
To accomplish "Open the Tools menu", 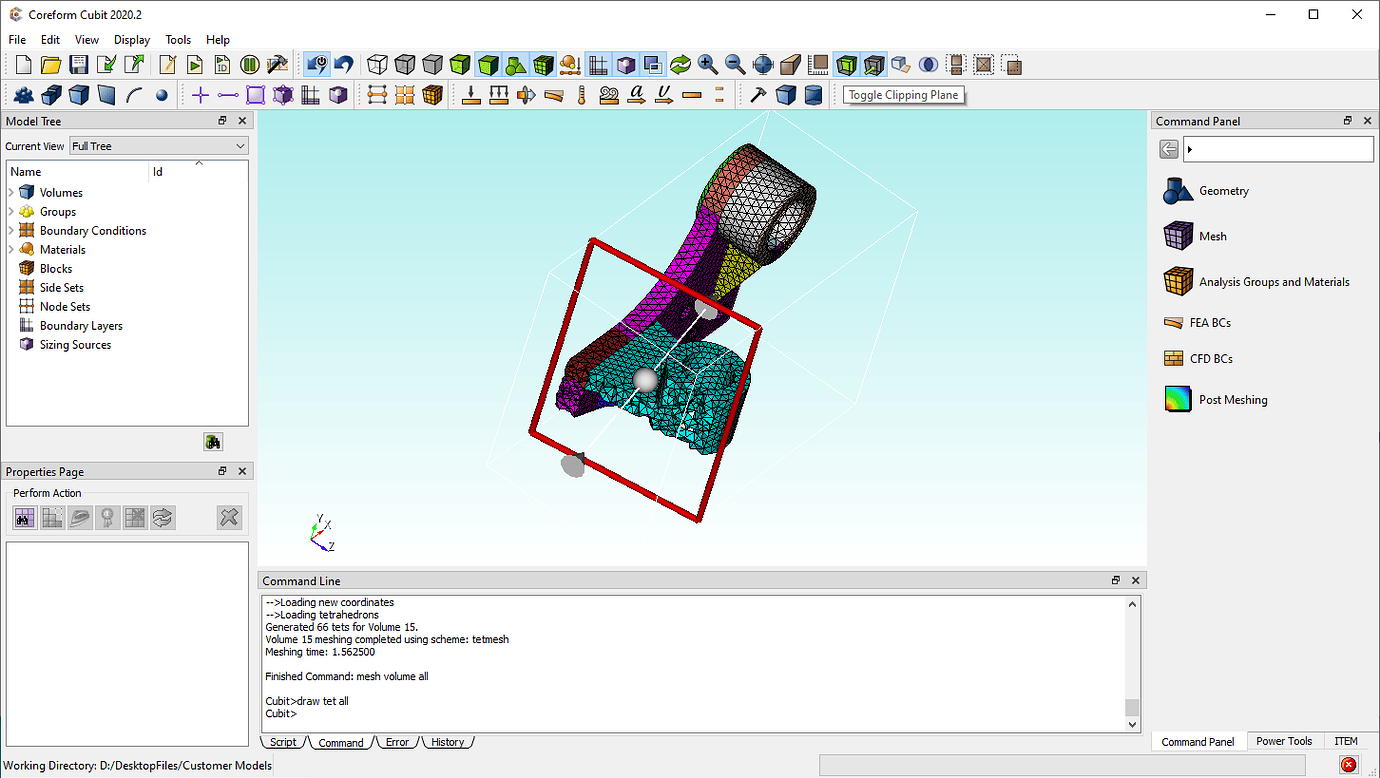I will [x=178, y=40].
